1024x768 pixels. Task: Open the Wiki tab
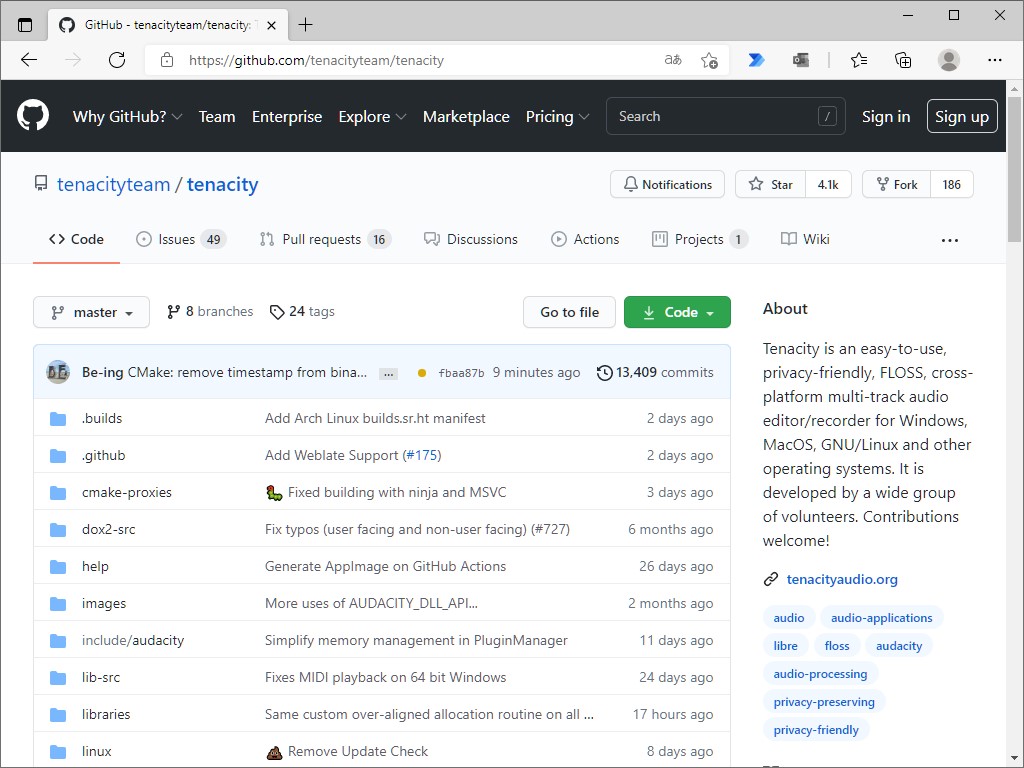click(x=805, y=239)
